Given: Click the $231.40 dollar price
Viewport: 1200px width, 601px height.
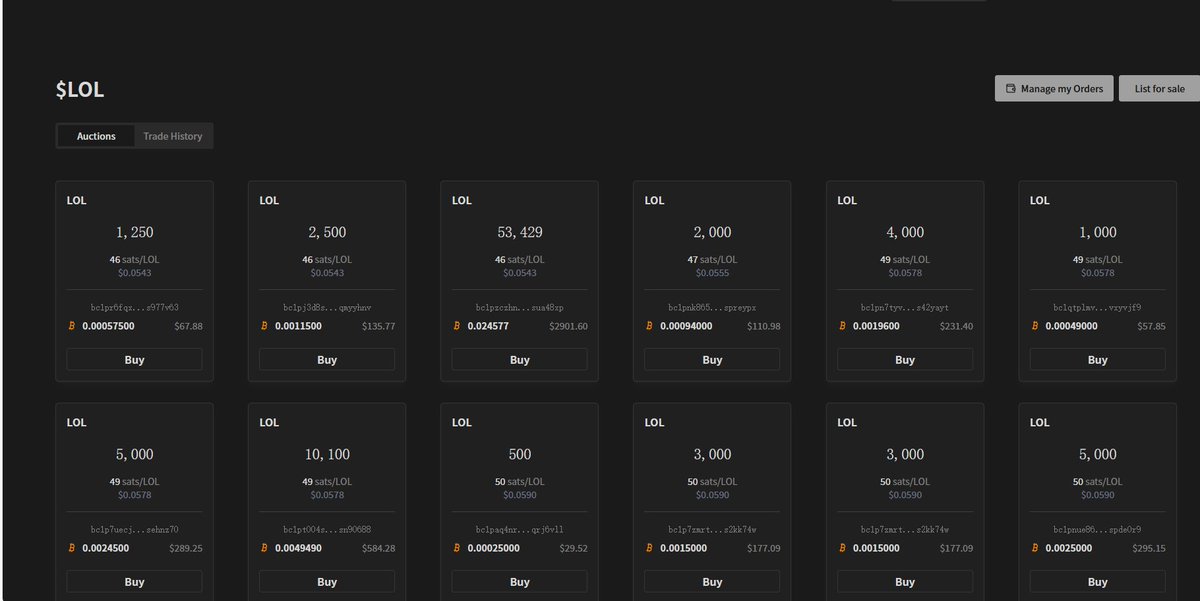Looking at the screenshot, I should 956,326.
